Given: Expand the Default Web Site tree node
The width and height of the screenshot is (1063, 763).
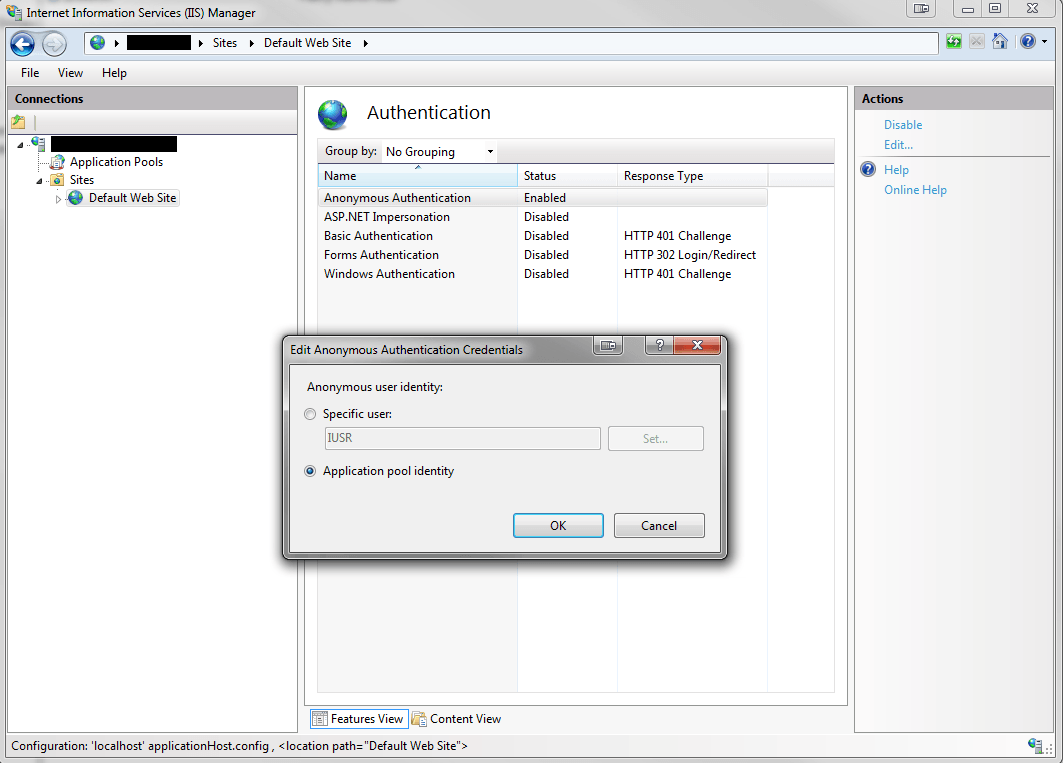Looking at the screenshot, I should pos(58,199).
